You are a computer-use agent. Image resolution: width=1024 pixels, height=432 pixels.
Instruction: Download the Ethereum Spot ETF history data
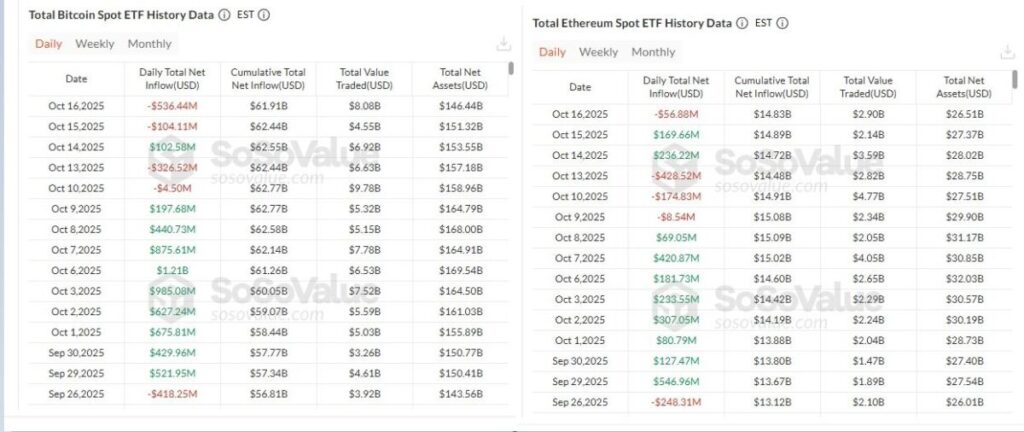coord(1008,53)
